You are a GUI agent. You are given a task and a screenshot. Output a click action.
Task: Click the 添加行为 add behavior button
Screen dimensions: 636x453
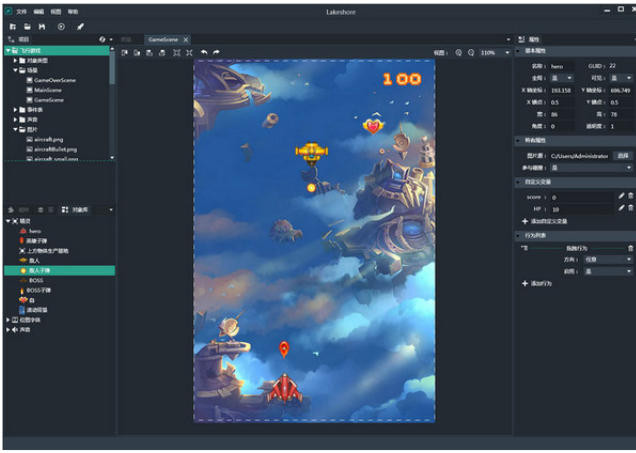537,283
